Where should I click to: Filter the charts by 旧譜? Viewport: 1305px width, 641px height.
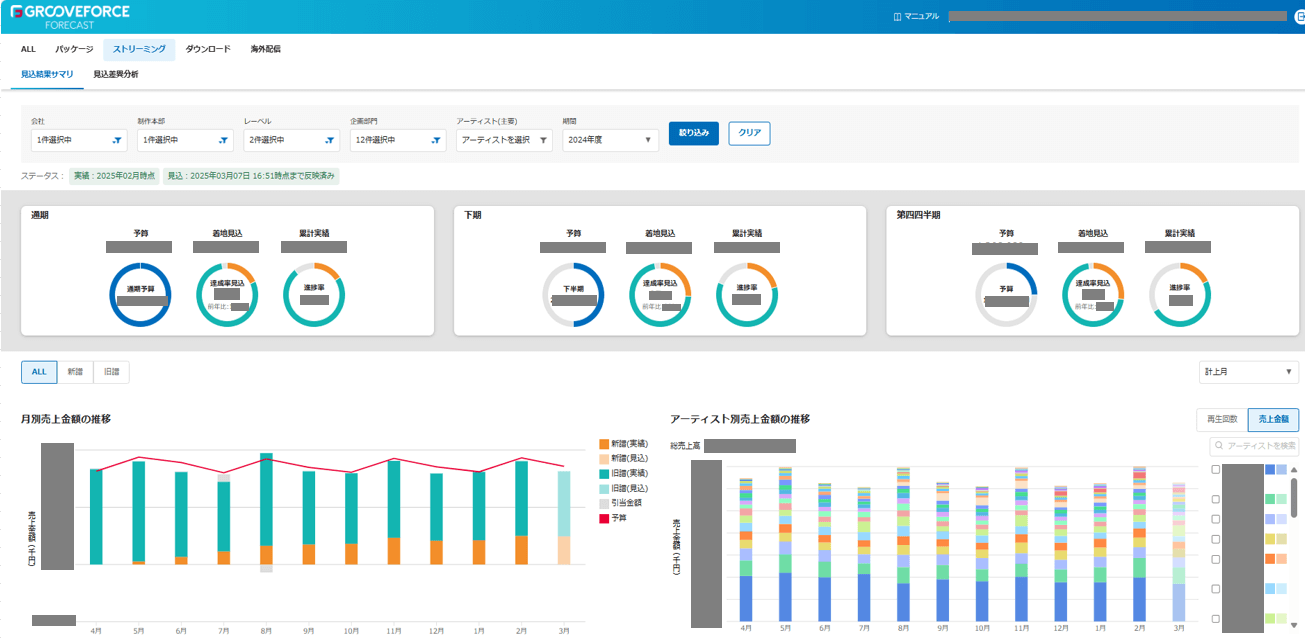tap(111, 372)
